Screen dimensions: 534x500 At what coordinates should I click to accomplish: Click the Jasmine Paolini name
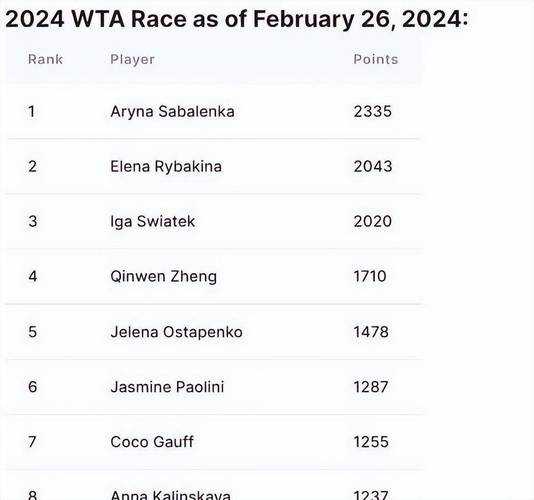(167, 387)
